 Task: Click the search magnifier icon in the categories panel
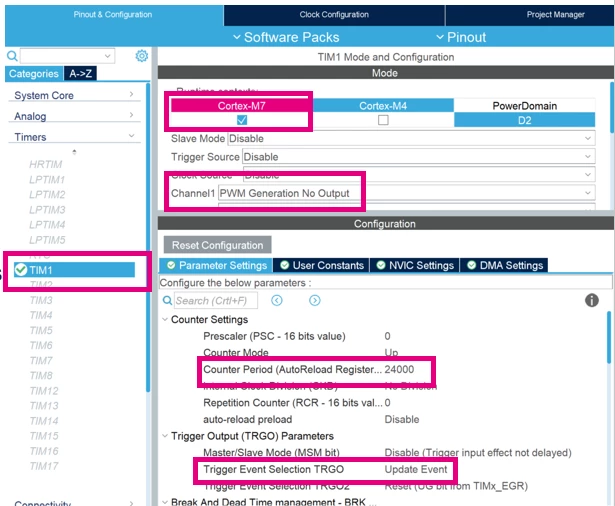(x=12, y=56)
